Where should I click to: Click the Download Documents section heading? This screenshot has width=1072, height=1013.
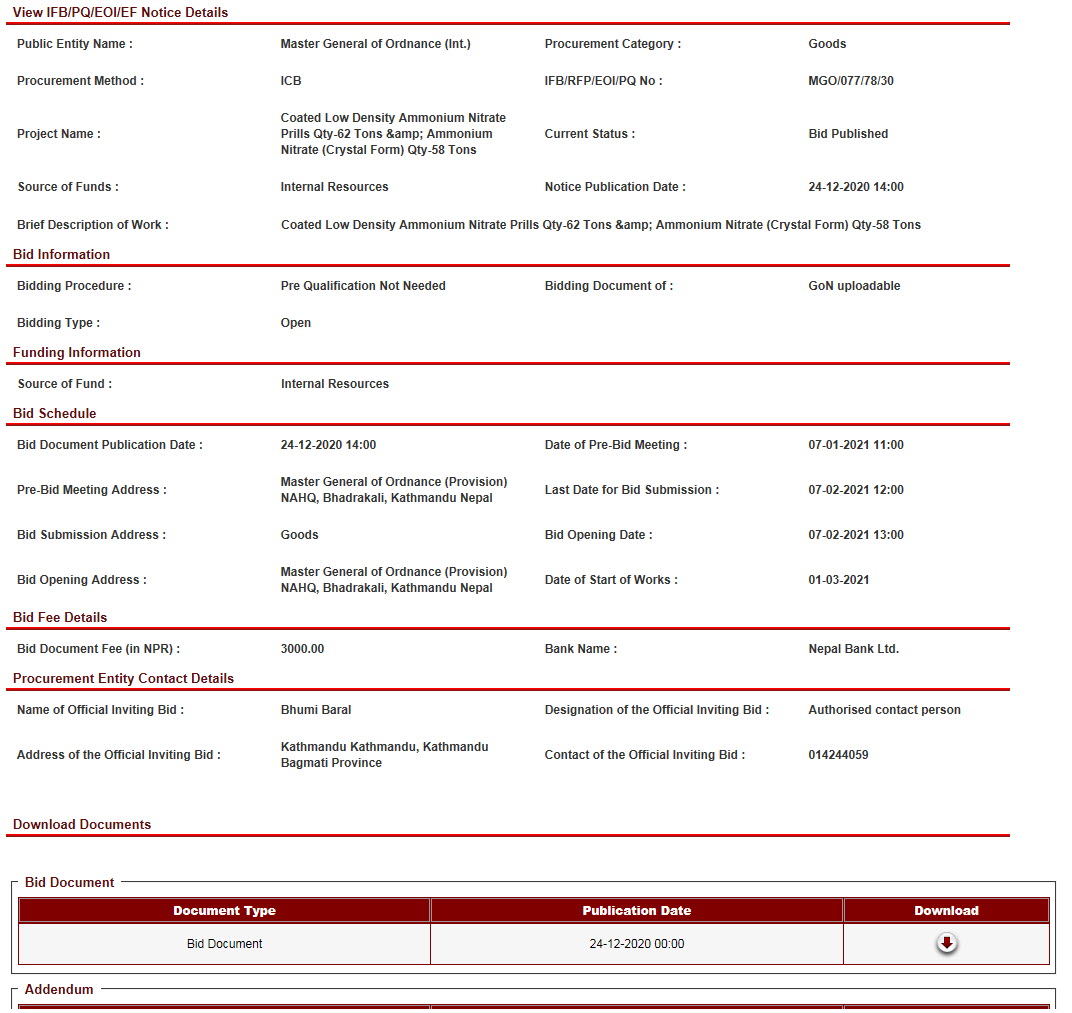[x=82, y=824]
